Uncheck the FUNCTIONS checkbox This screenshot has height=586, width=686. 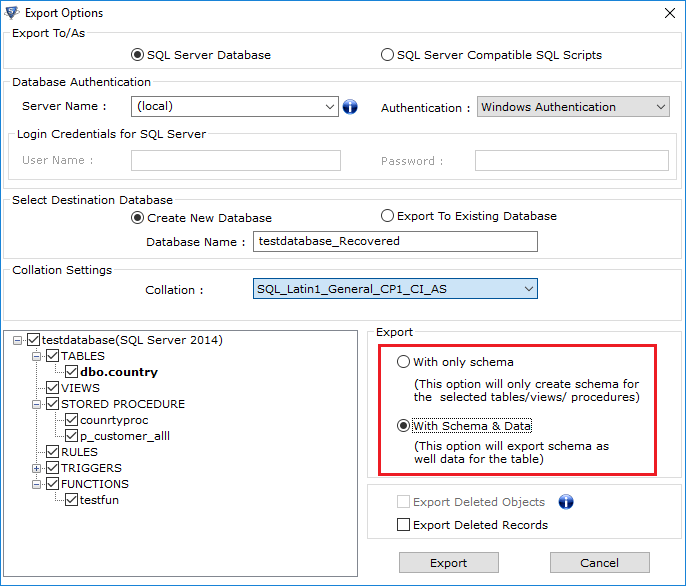(x=52, y=484)
